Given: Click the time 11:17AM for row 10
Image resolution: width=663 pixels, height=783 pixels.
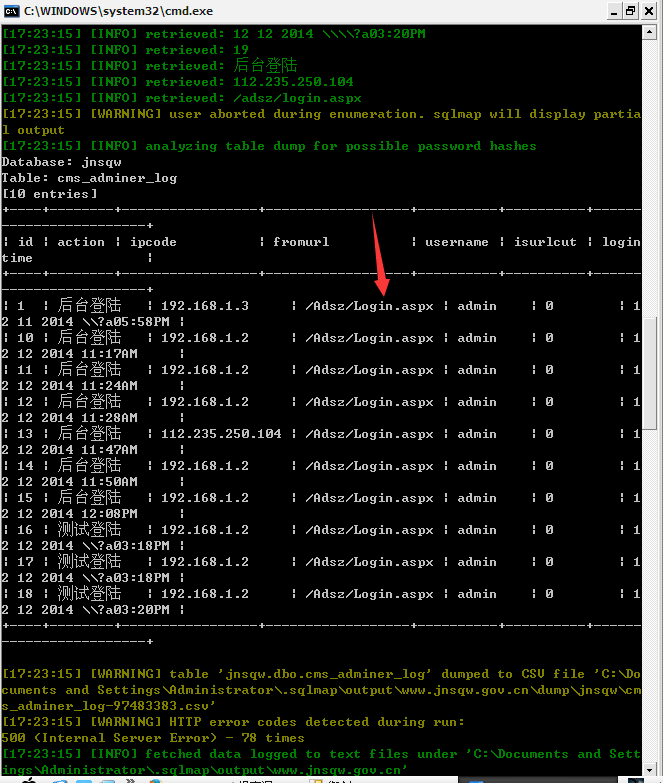Looking at the screenshot, I should (x=109, y=354).
